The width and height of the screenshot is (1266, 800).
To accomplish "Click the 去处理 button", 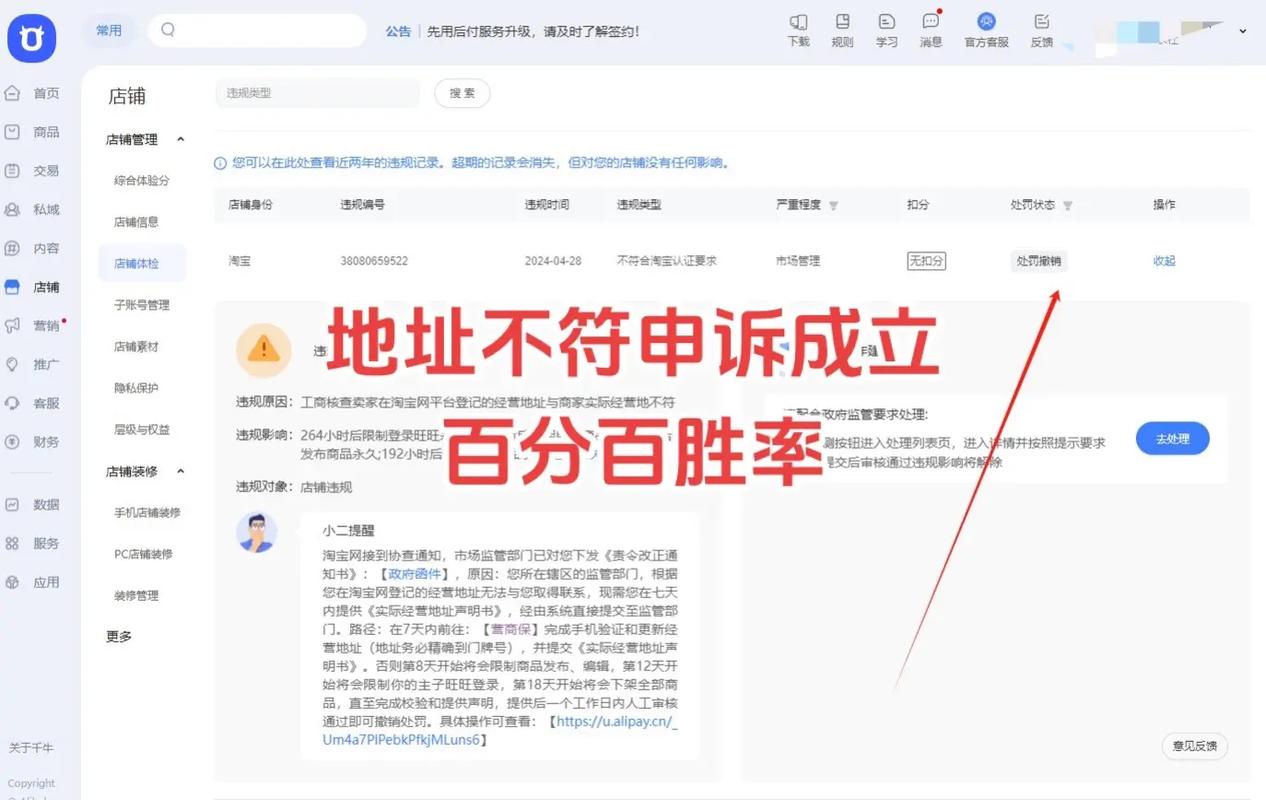I will tap(1171, 438).
